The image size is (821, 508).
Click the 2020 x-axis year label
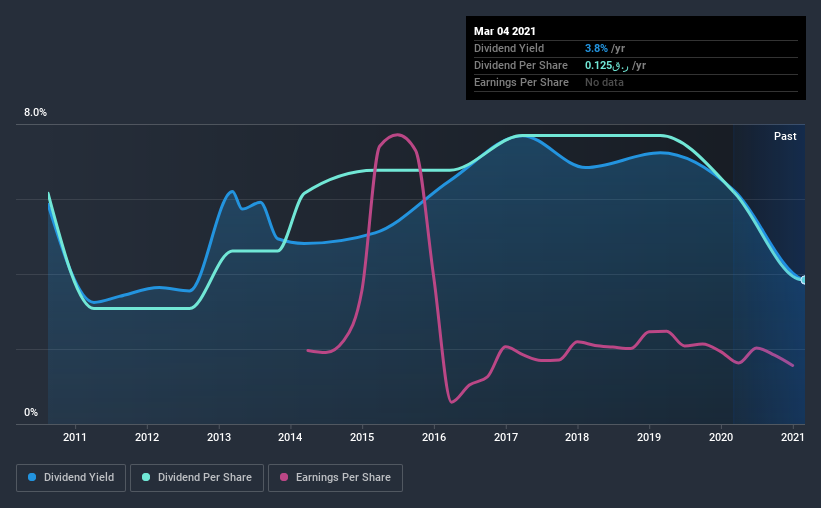tap(721, 437)
